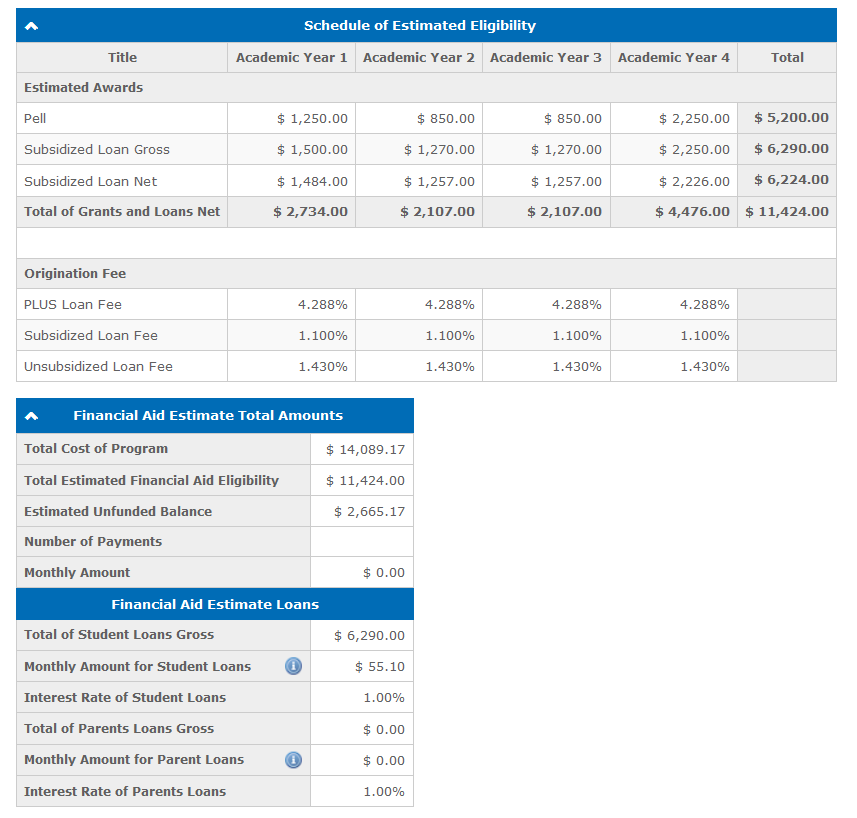Click the Origination Fee section row

point(426,273)
